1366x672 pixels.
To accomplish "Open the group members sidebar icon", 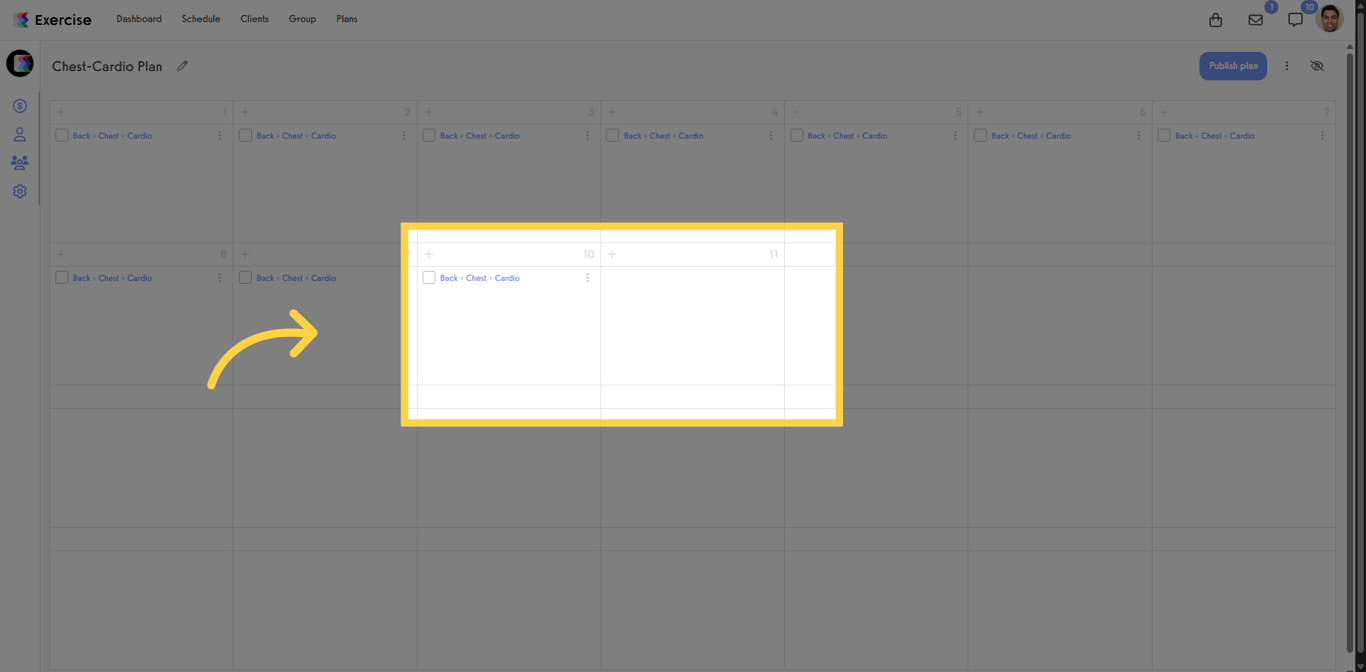I will [x=19, y=162].
